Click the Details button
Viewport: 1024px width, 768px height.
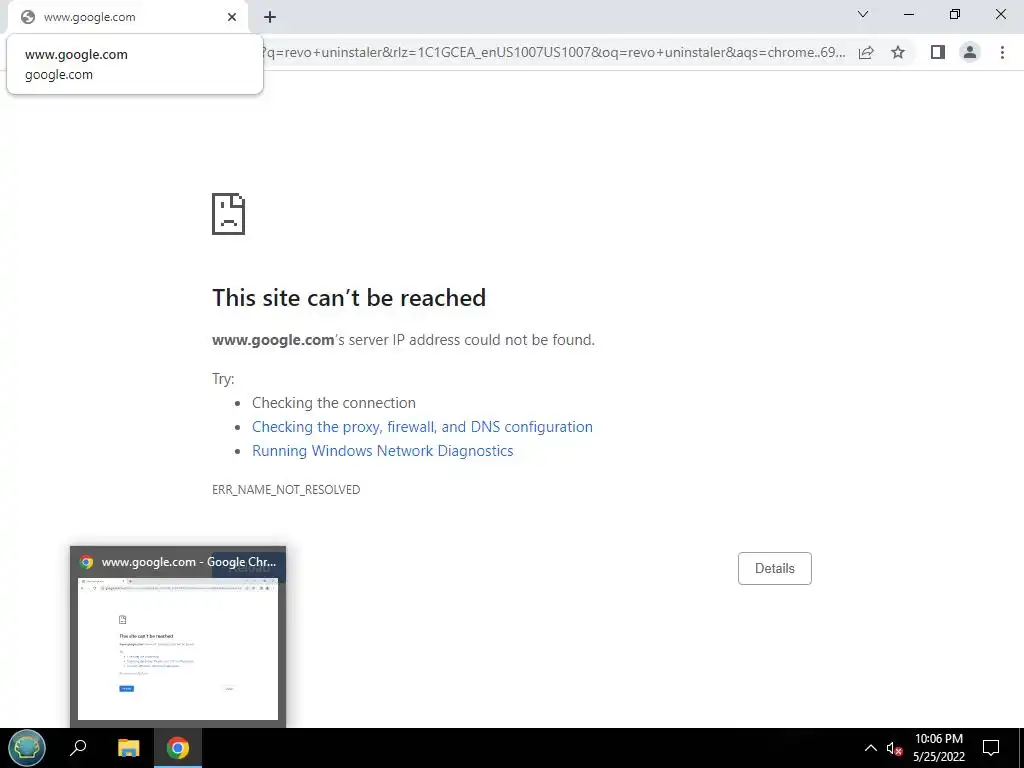pyautogui.click(x=775, y=568)
